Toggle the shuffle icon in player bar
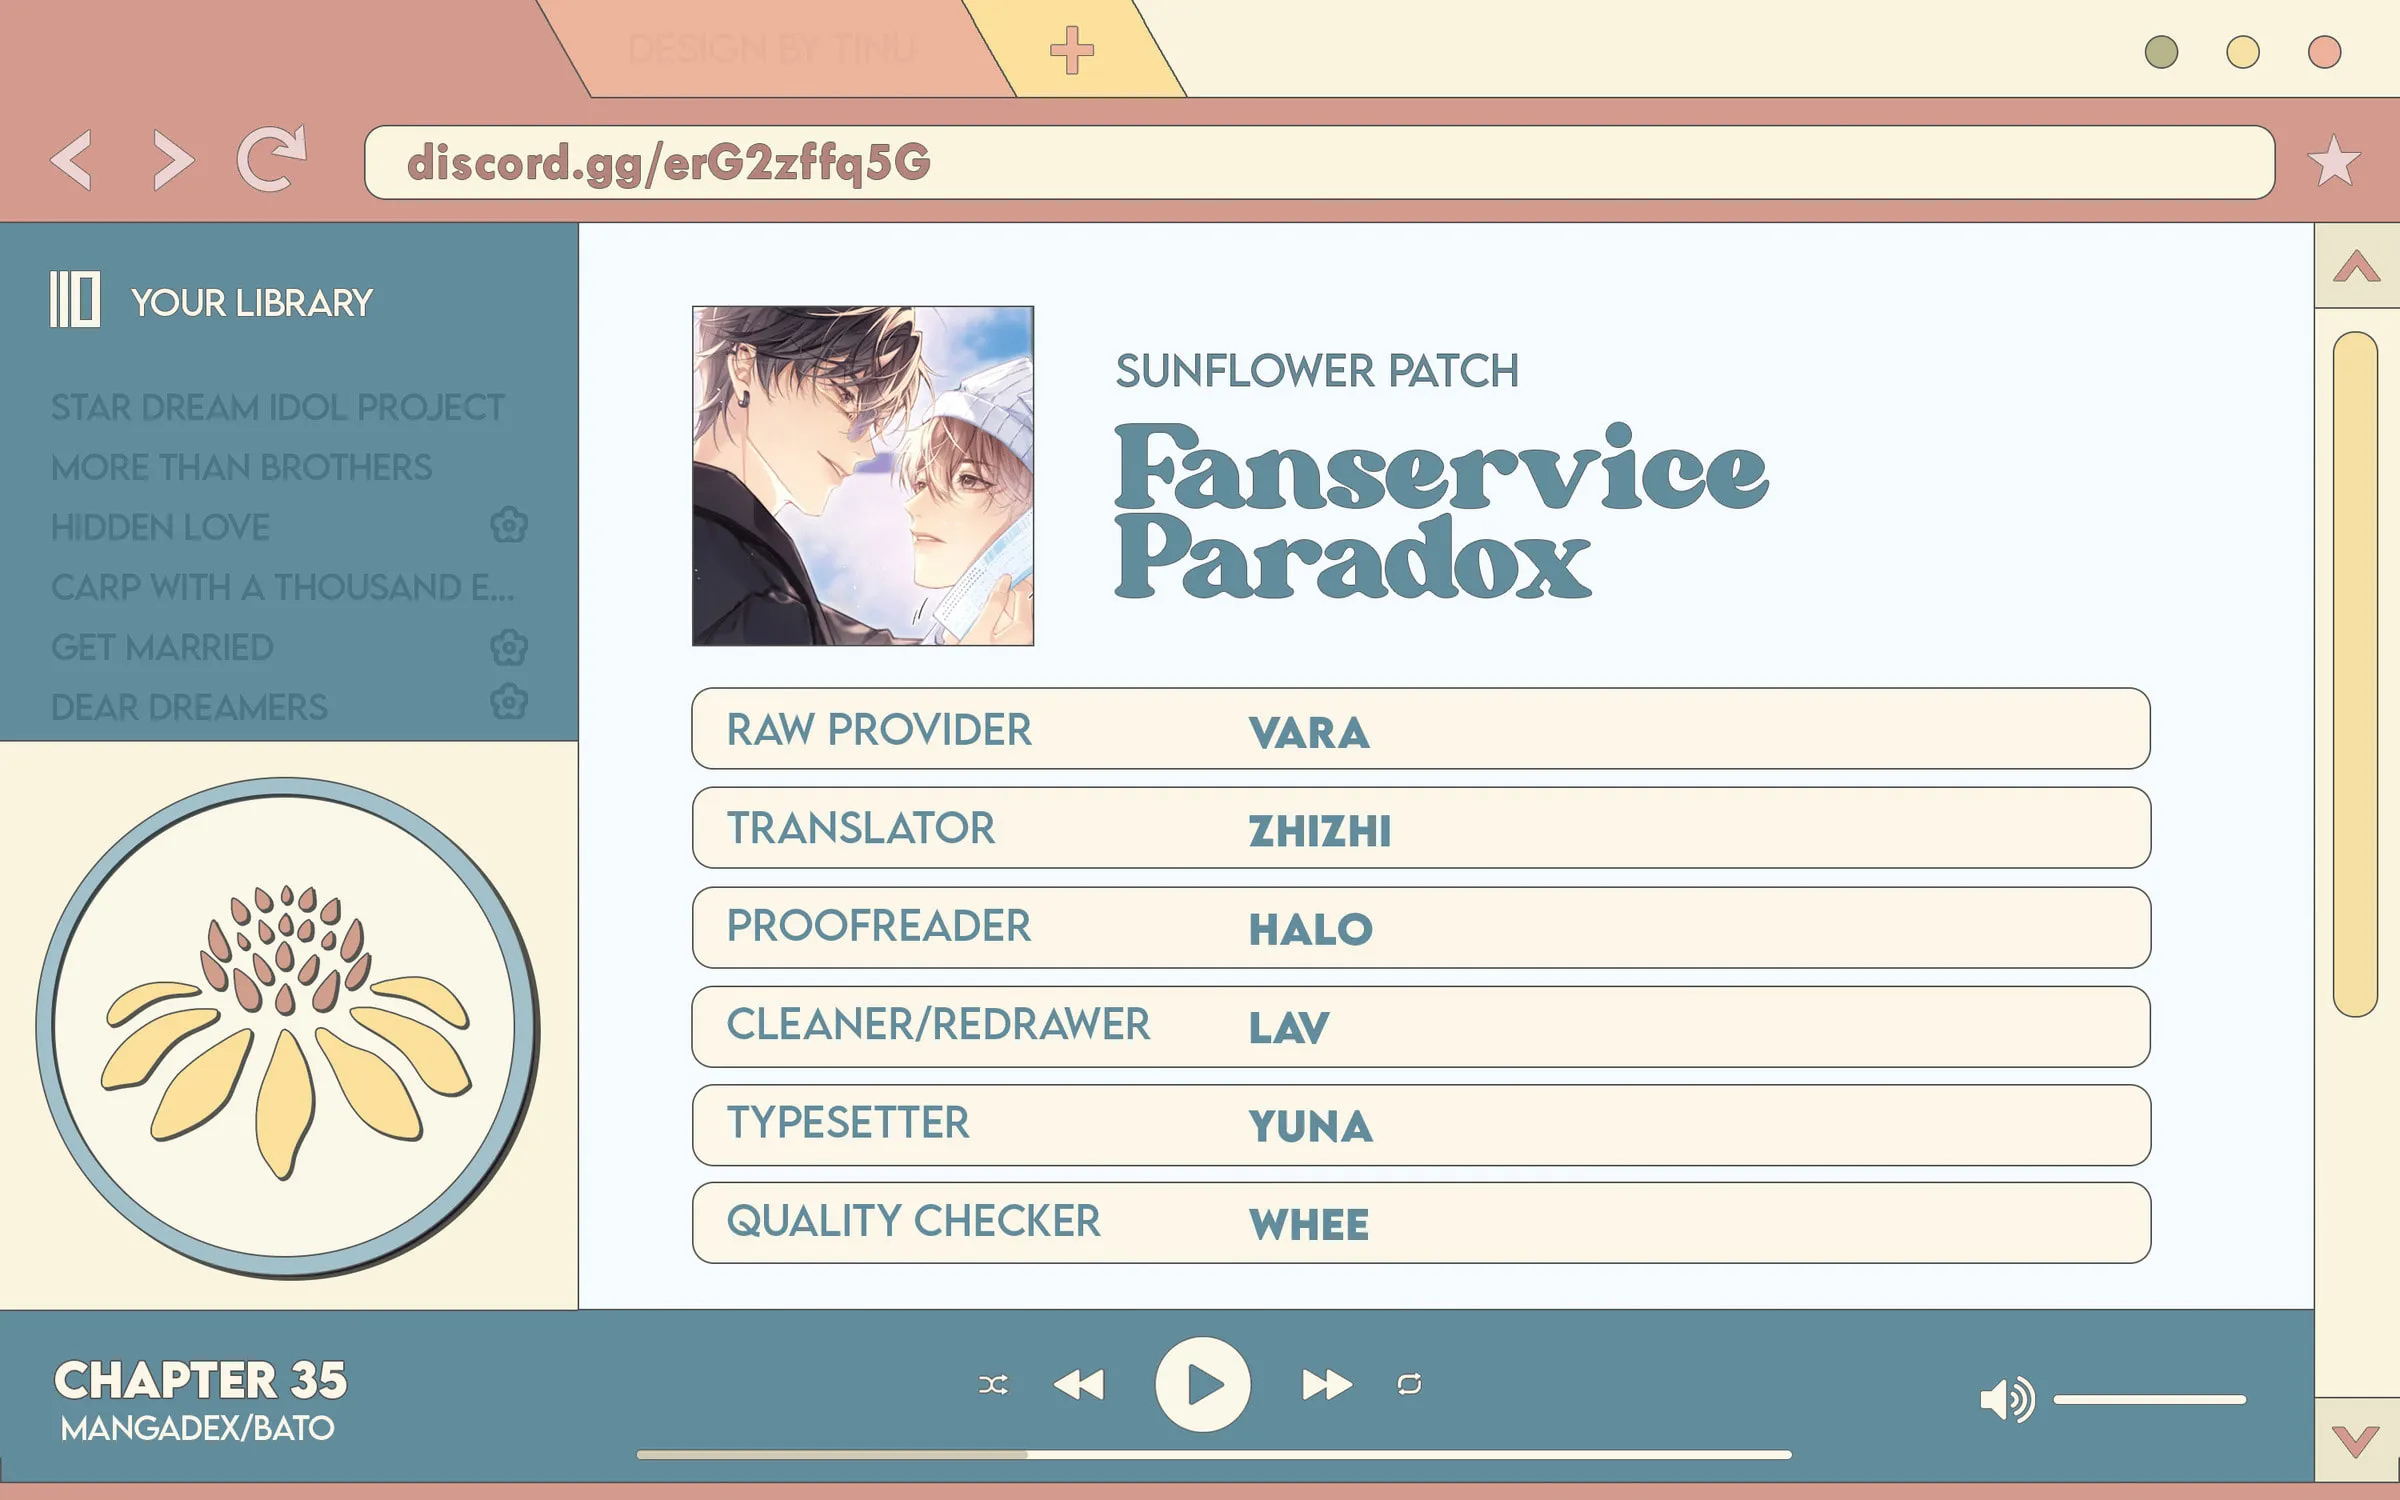The width and height of the screenshot is (2400, 1500). click(993, 1384)
